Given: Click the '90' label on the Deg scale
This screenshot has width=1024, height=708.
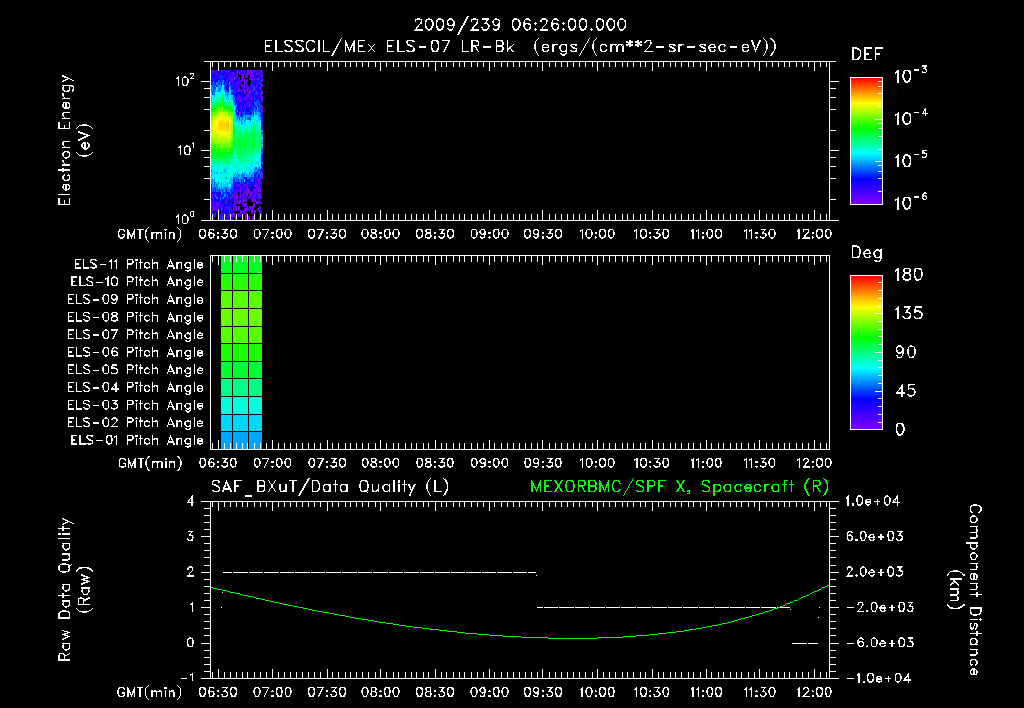Looking at the screenshot, I should (906, 353).
